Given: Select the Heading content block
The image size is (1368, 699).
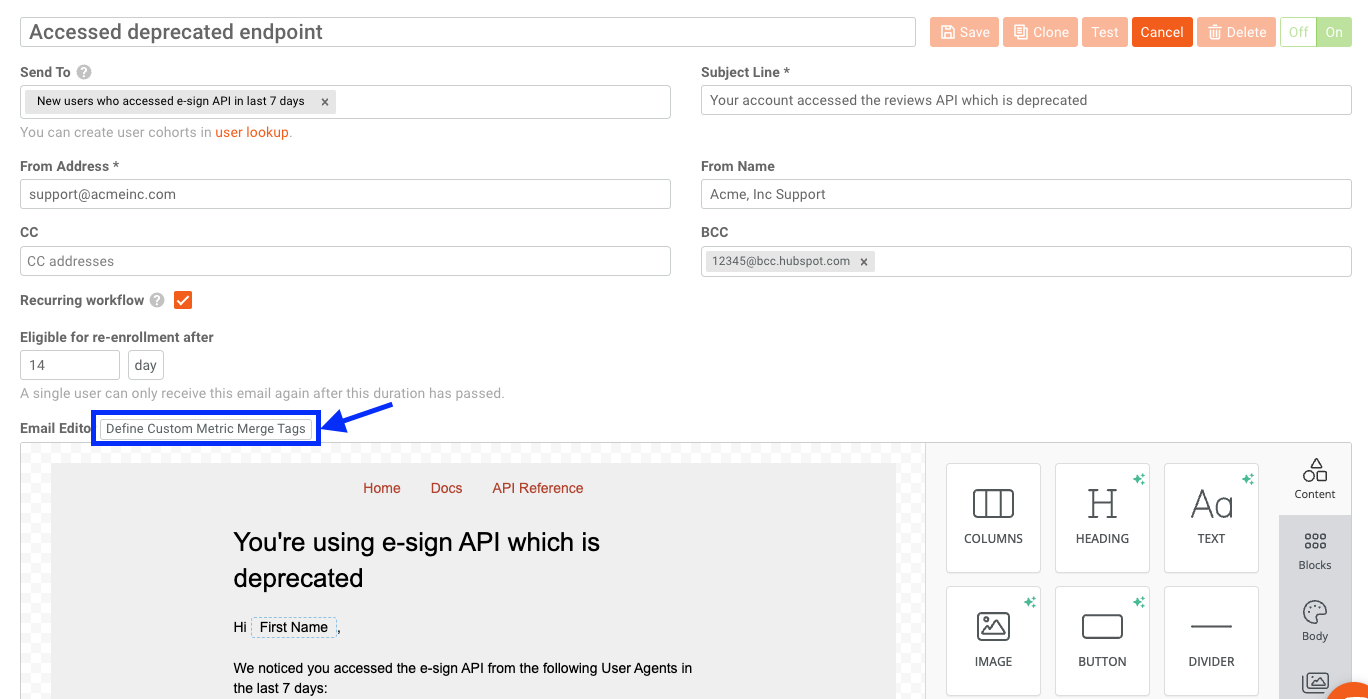Looking at the screenshot, I should pyautogui.click(x=1102, y=518).
